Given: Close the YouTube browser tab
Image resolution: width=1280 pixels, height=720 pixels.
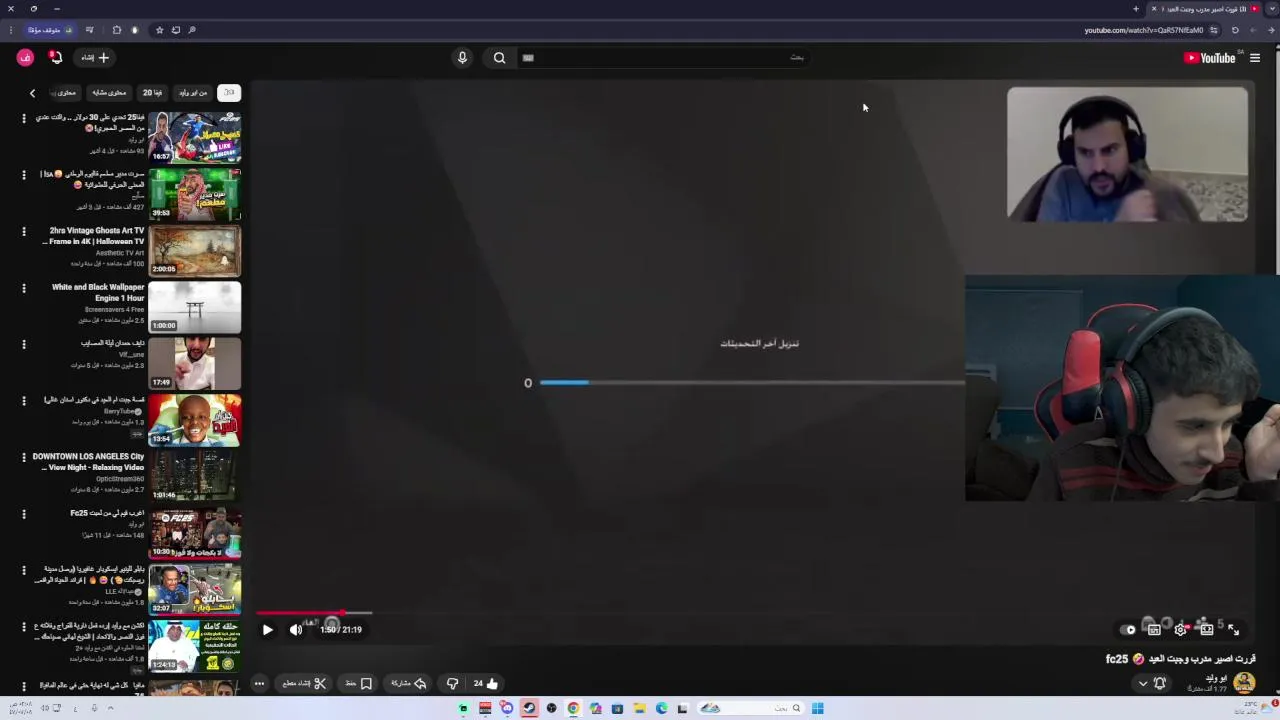Looking at the screenshot, I should [x=1154, y=9].
